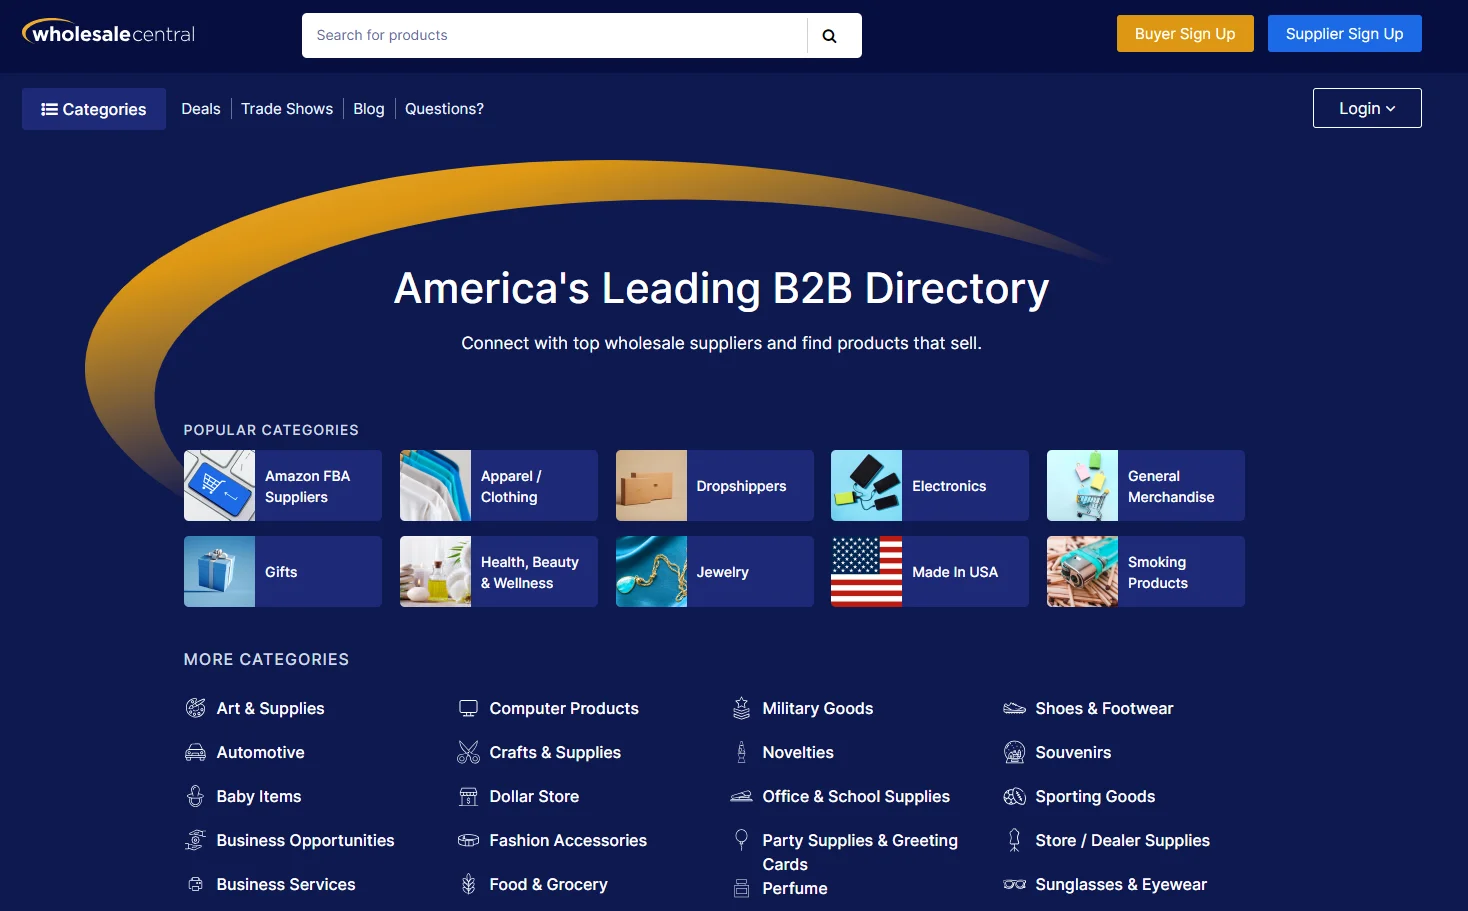Open the Blog link
This screenshot has width=1468, height=911.
[368, 109]
